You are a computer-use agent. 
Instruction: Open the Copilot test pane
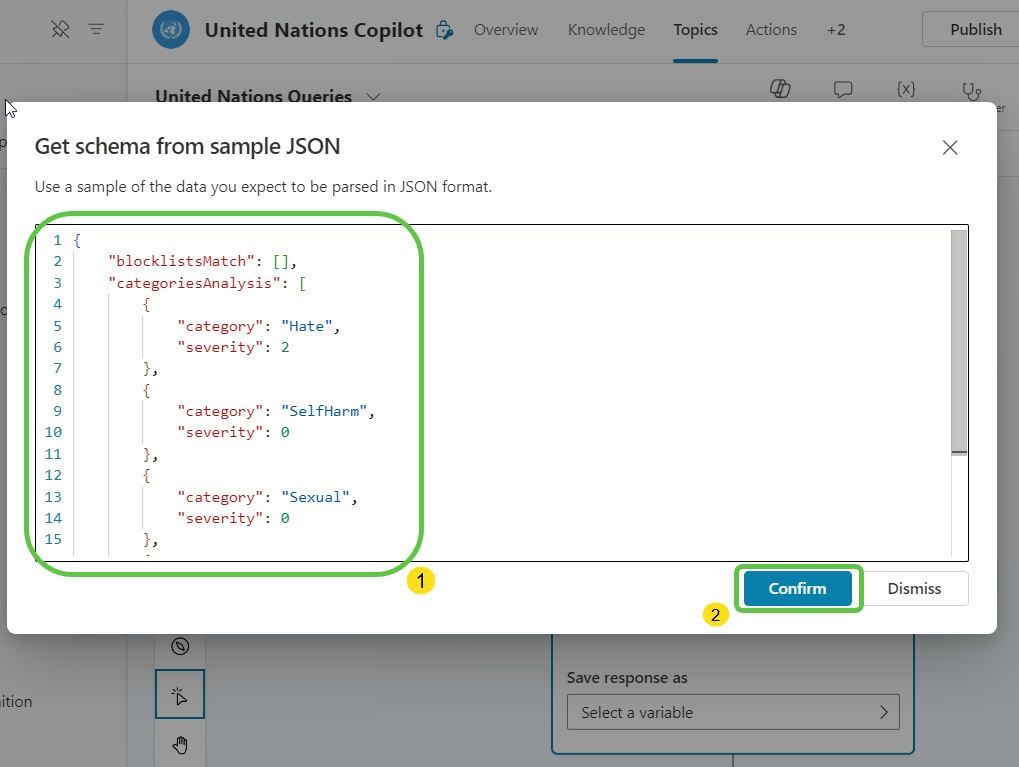click(780, 89)
